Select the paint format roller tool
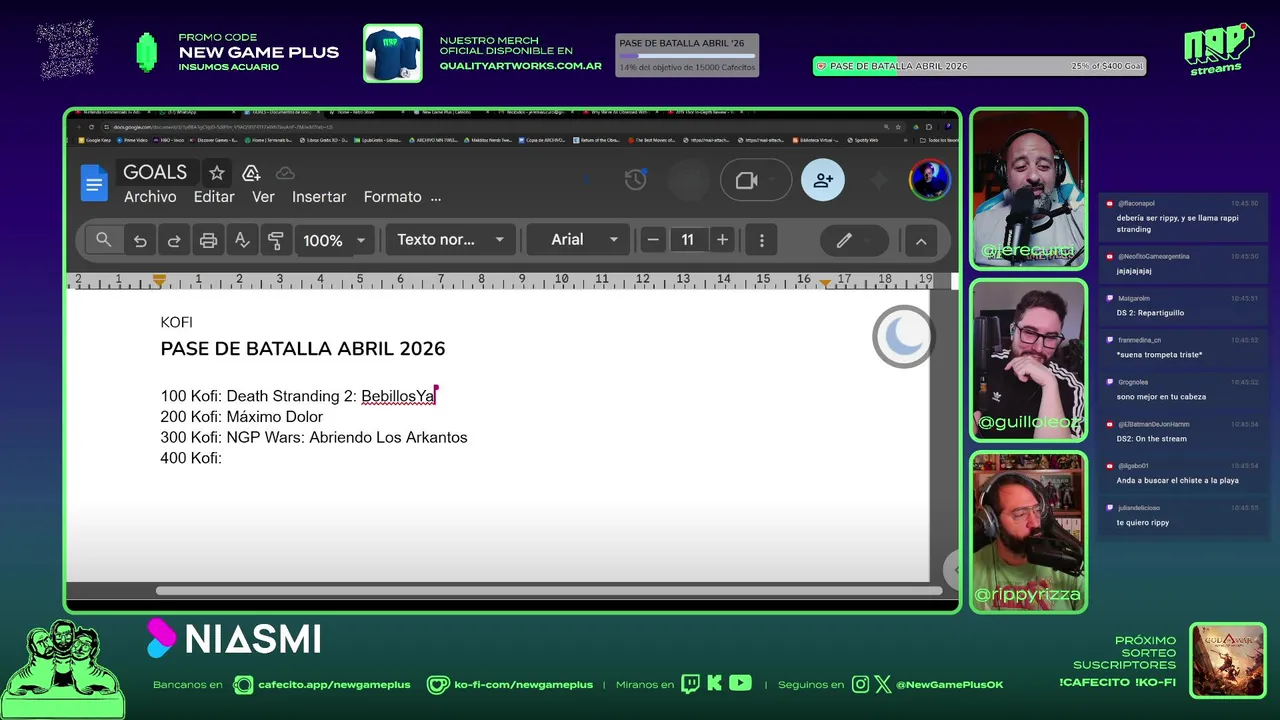Image resolution: width=1280 pixels, height=720 pixels. [x=276, y=240]
